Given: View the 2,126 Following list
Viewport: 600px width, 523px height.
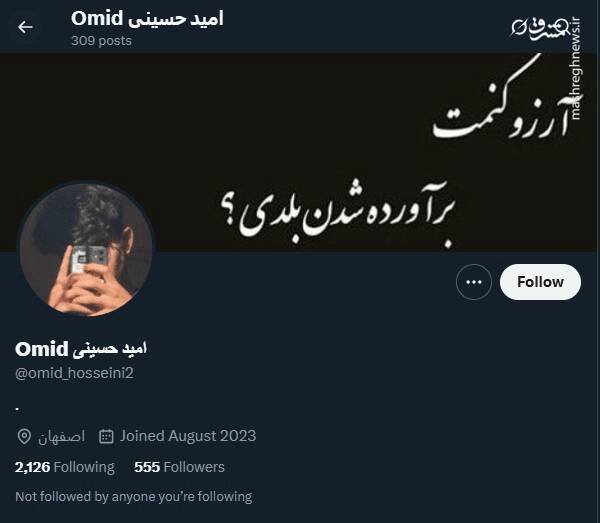Looking at the screenshot, I should [x=65, y=467].
